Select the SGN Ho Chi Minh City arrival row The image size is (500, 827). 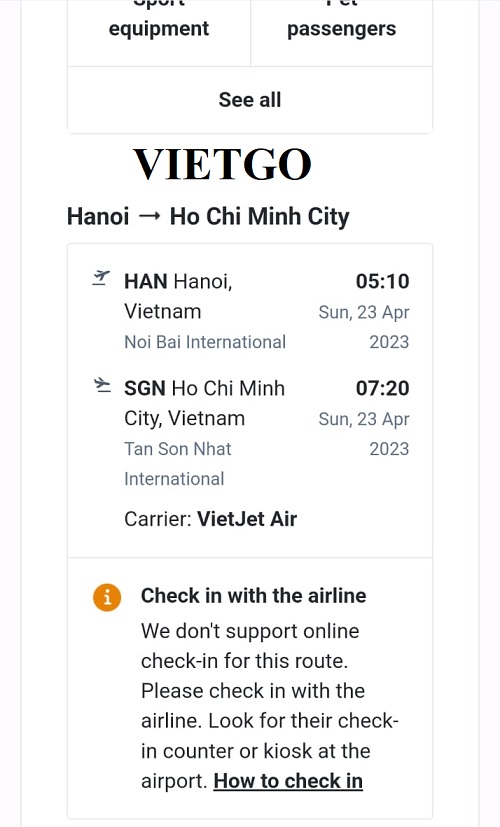(251, 433)
